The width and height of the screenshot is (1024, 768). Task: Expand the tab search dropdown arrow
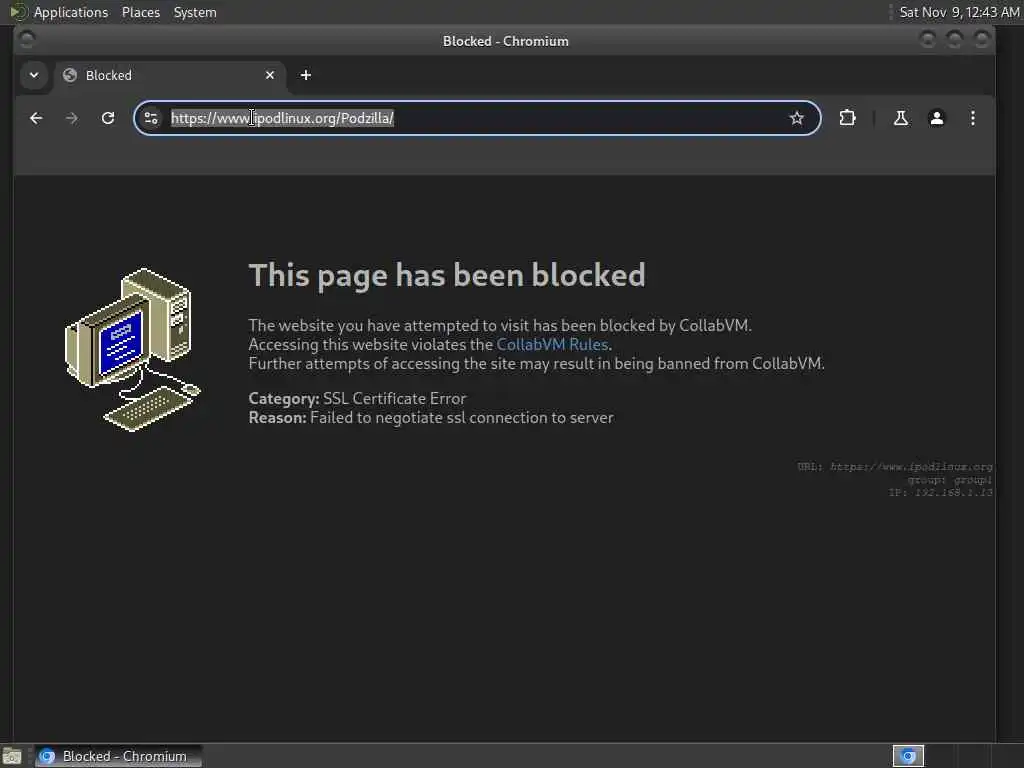coord(34,75)
